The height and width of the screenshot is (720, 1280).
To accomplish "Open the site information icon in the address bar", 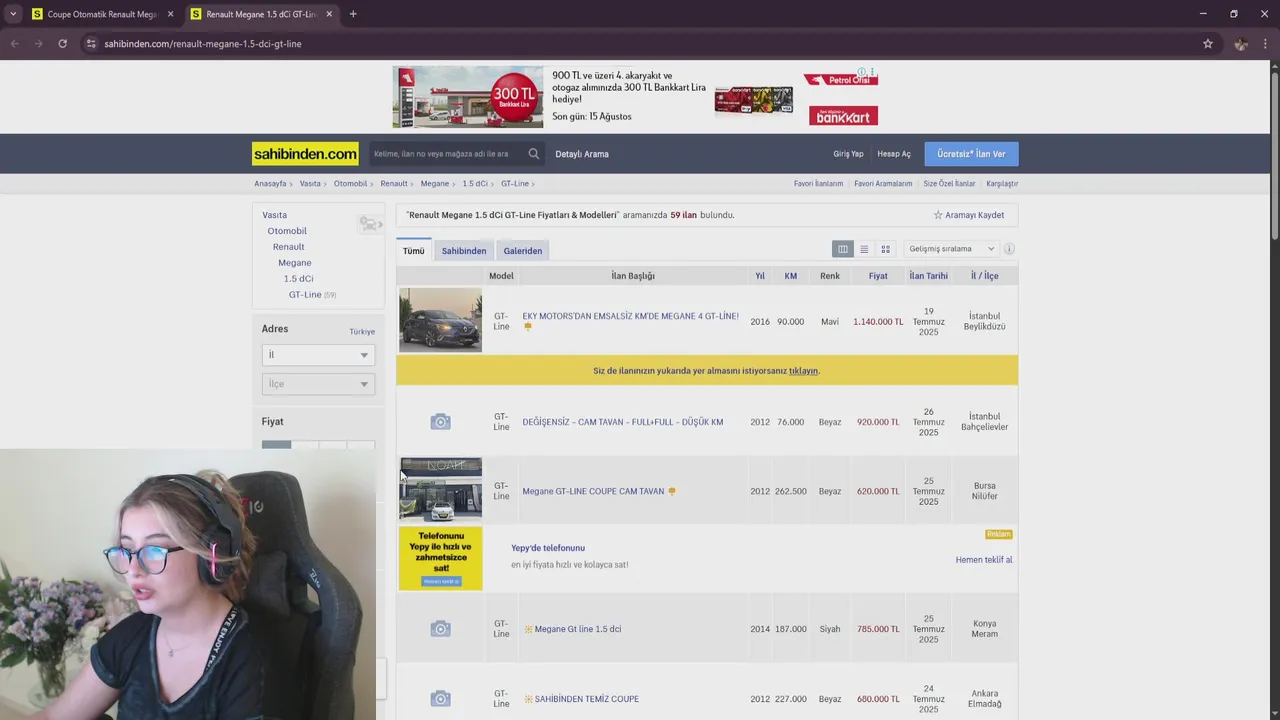I will (91, 44).
